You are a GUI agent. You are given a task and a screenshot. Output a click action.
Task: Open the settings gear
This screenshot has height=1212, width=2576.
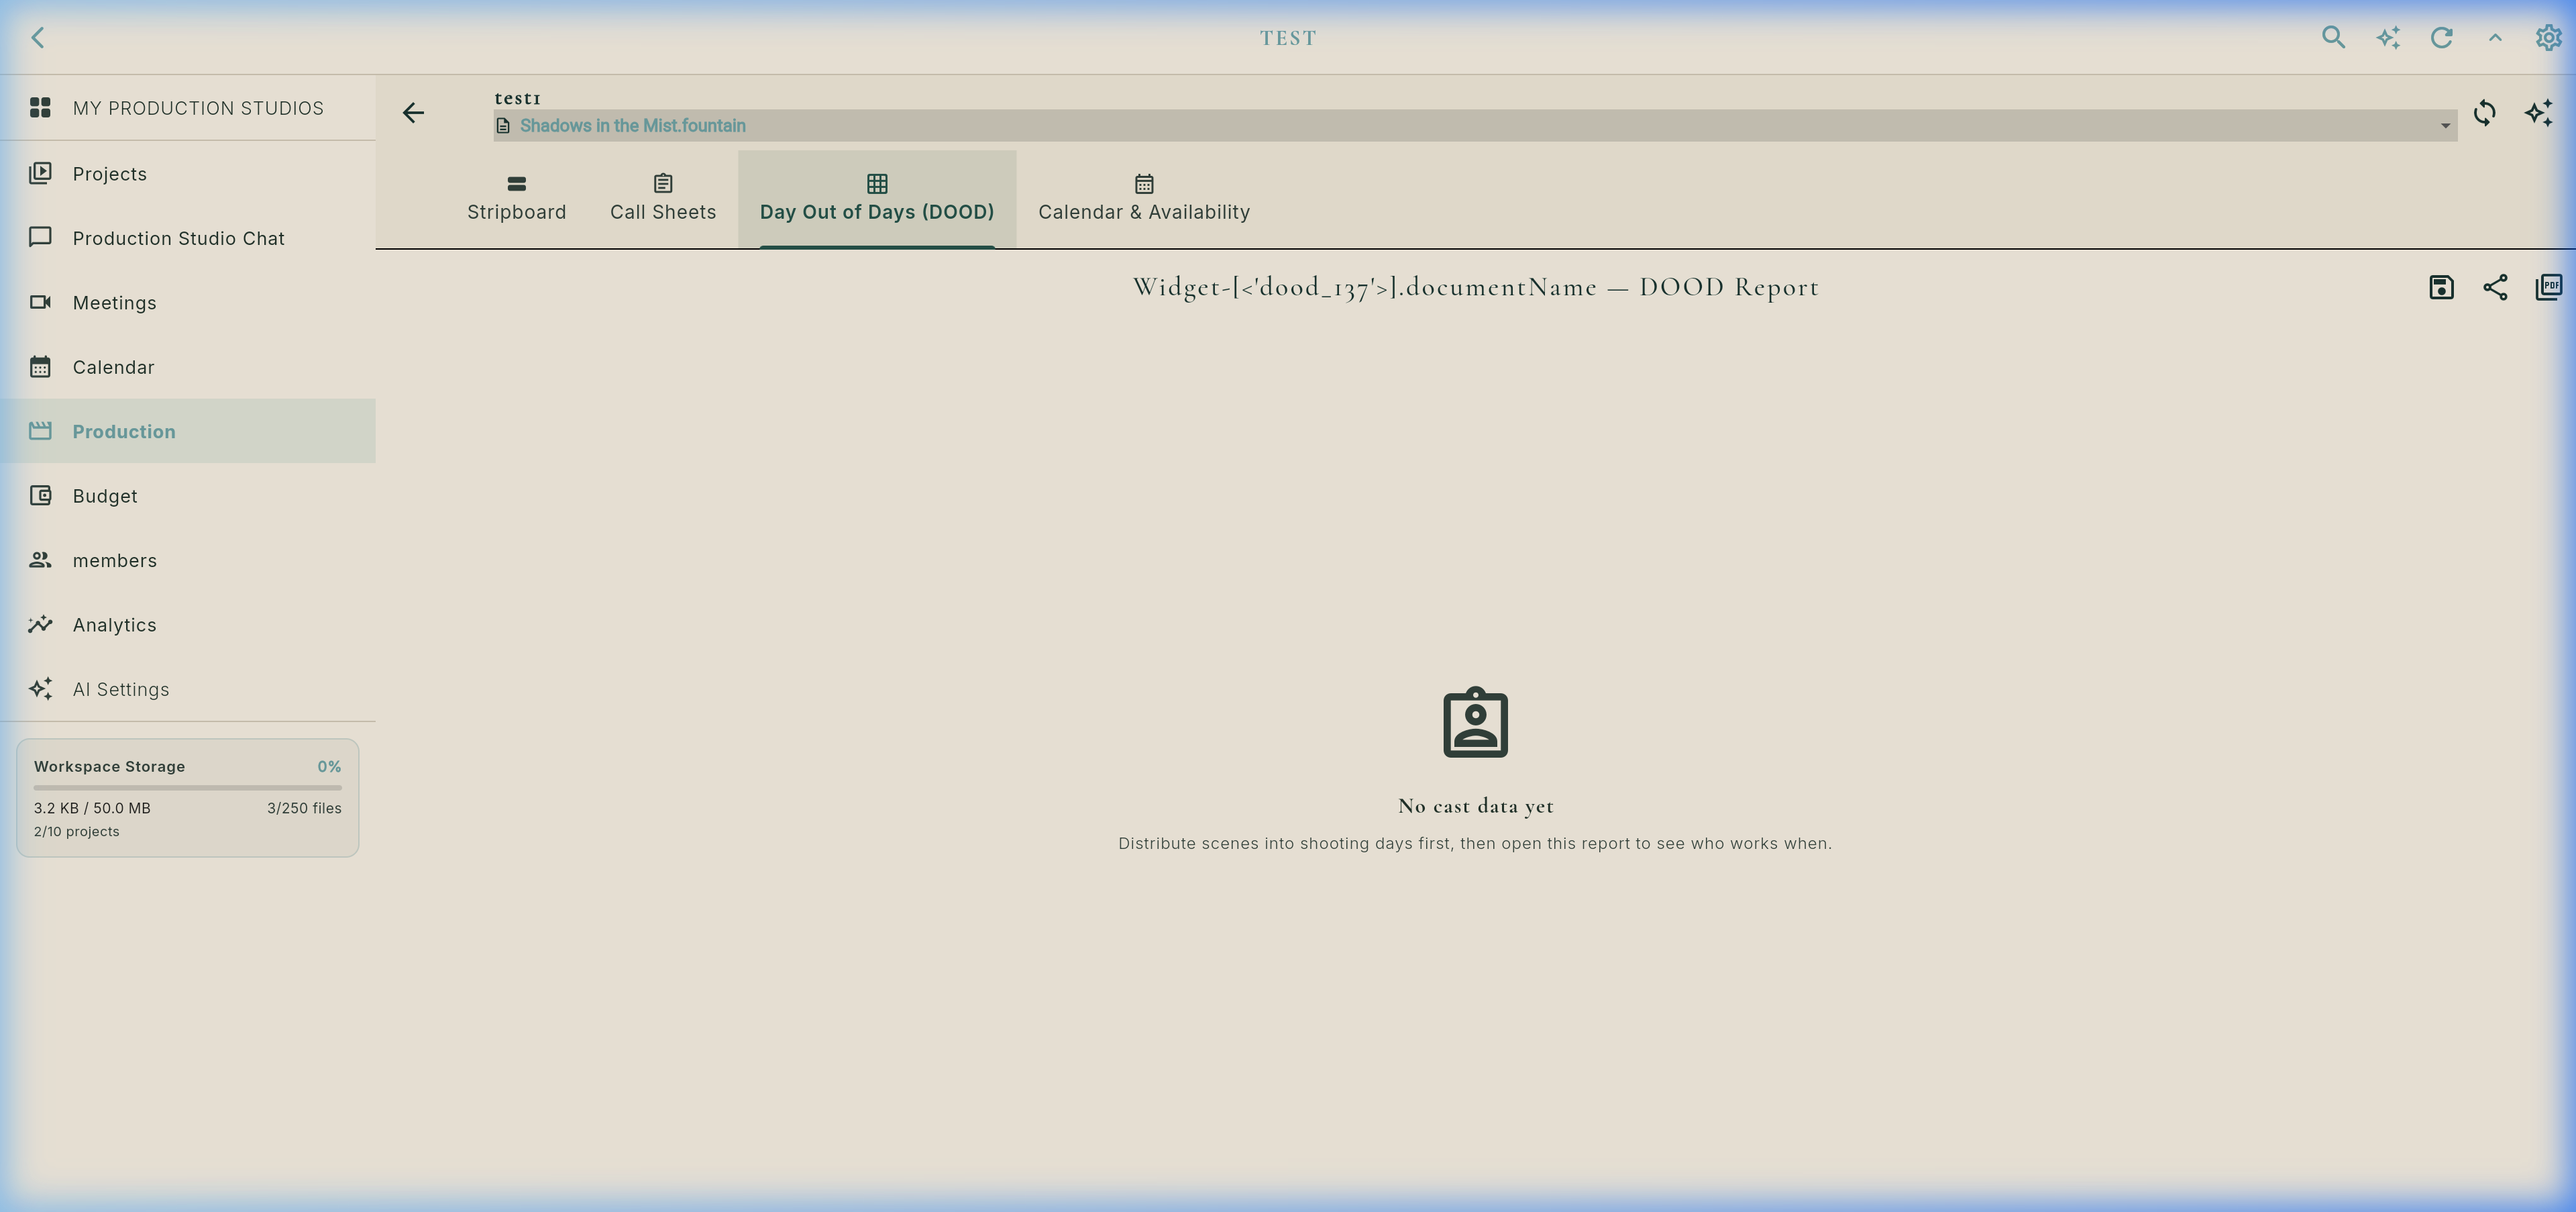point(2548,38)
